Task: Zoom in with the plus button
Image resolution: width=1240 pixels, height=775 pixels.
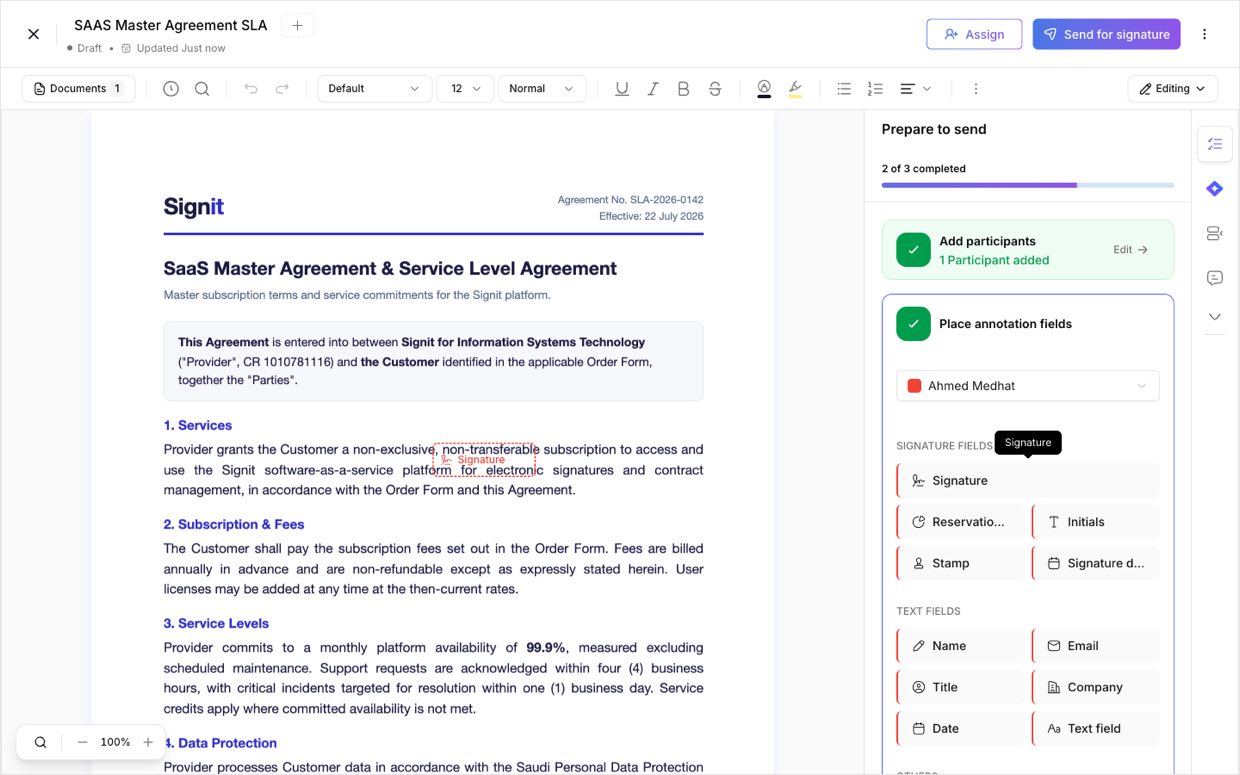Action: (148, 742)
